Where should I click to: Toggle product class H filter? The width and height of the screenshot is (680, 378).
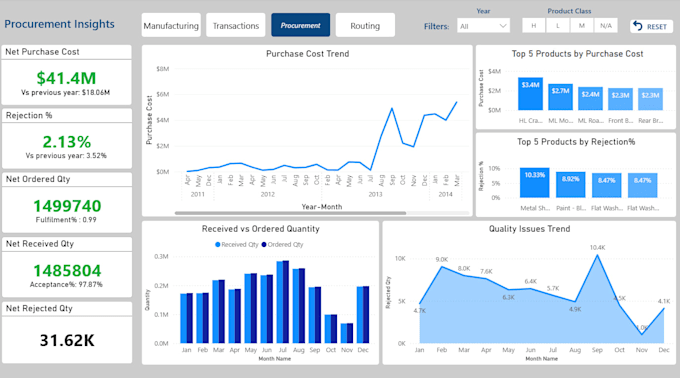click(534, 26)
